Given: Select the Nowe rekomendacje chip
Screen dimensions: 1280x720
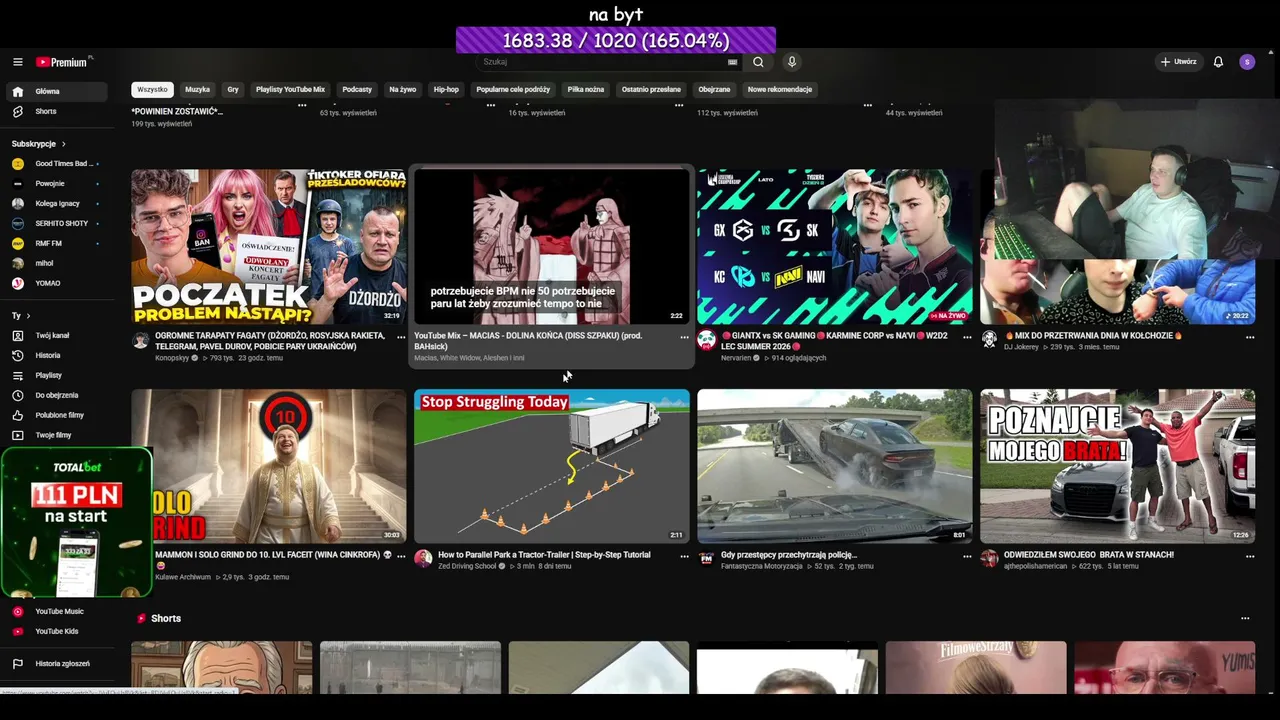Looking at the screenshot, I should pyautogui.click(x=780, y=89).
